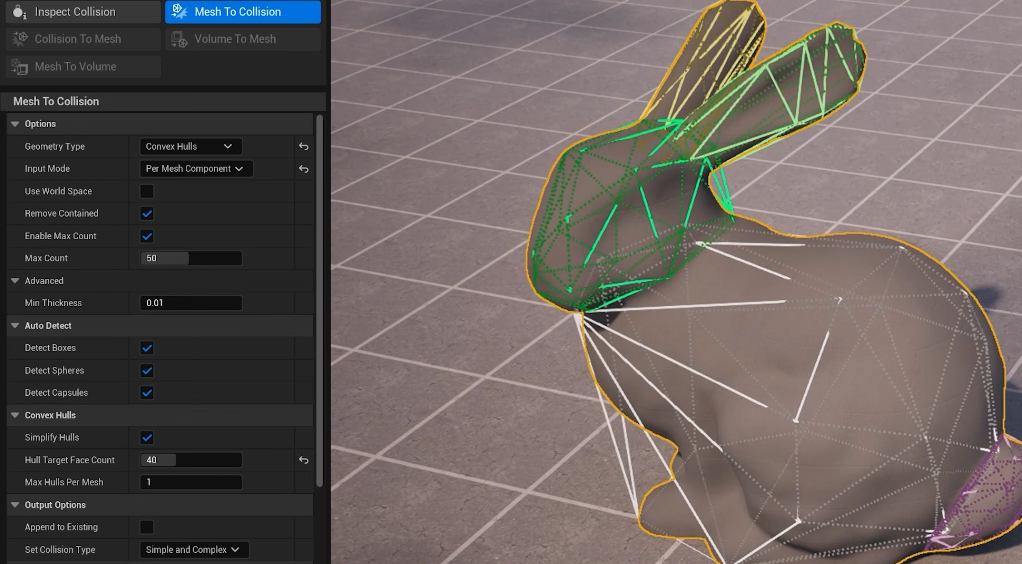1022x564 pixels.
Task: Toggle Use World Space checkbox
Action: [147, 191]
